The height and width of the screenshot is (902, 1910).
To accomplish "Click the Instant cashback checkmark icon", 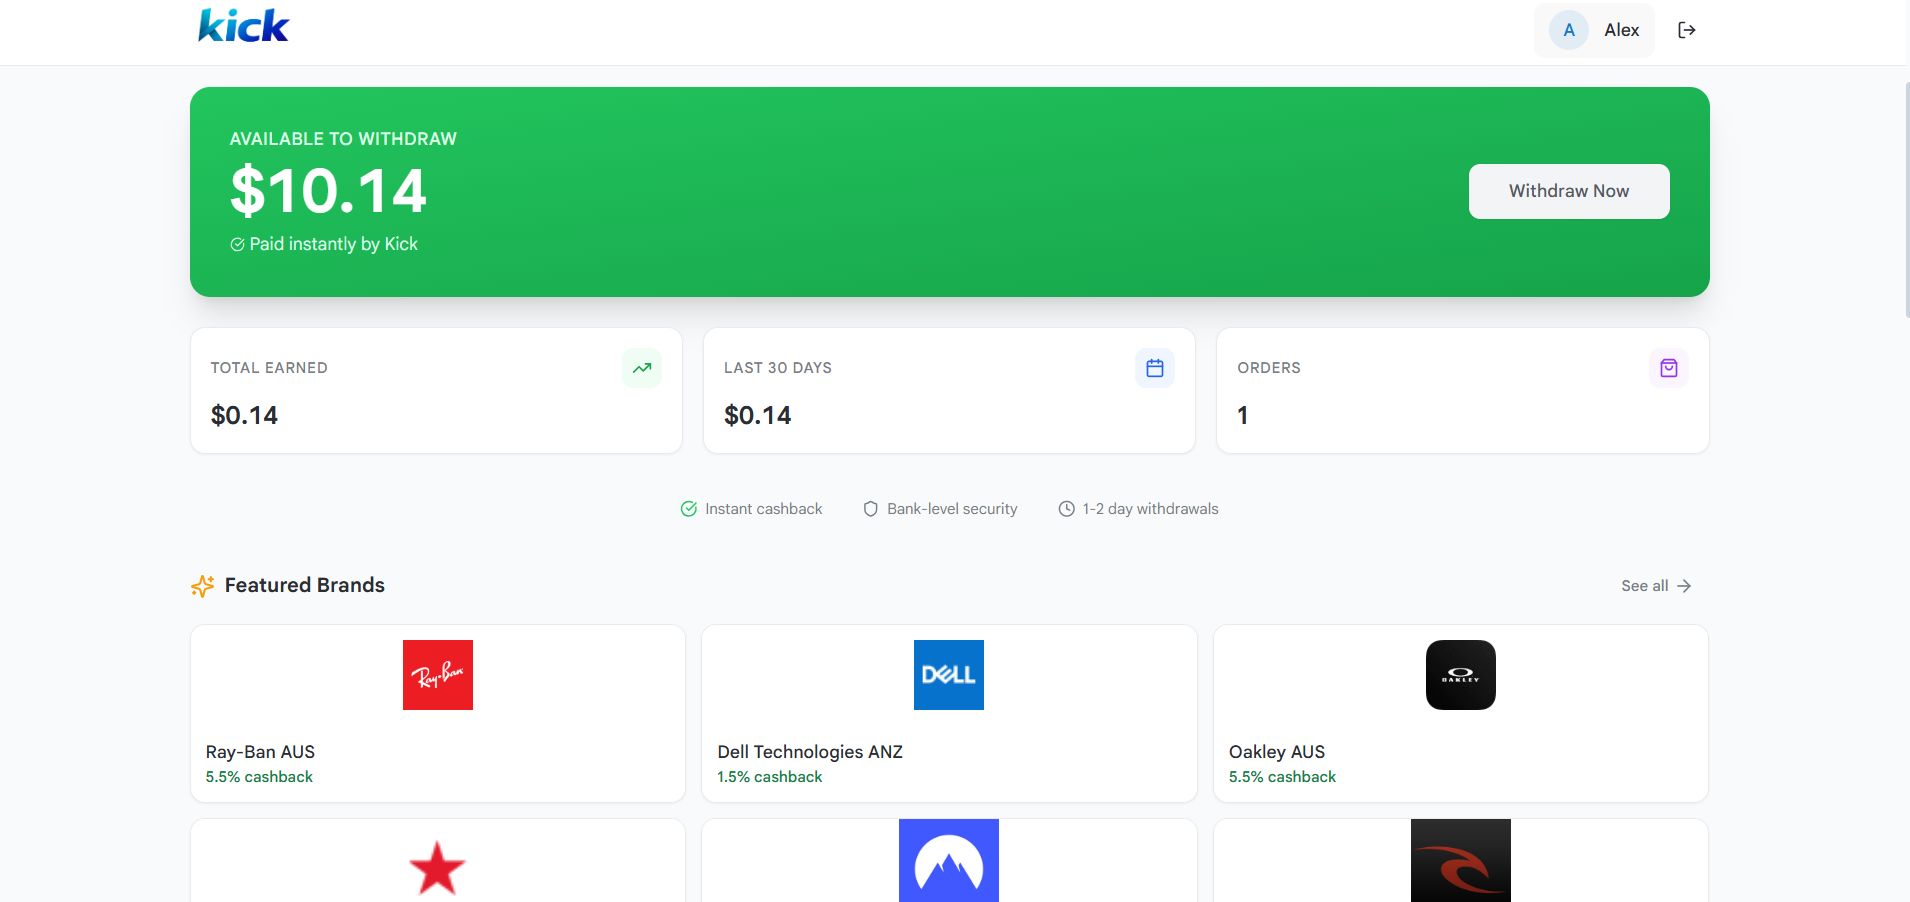I will coord(689,509).
